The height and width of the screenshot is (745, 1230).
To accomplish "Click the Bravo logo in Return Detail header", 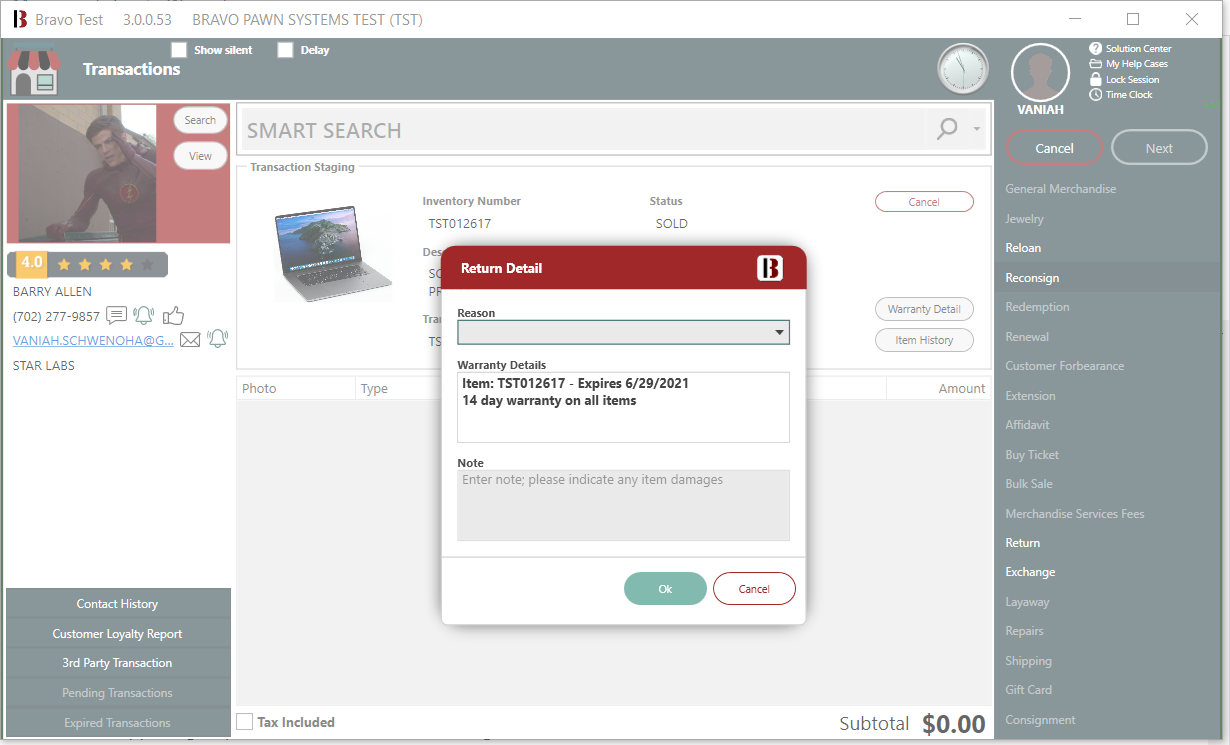I will click(x=770, y=268).
